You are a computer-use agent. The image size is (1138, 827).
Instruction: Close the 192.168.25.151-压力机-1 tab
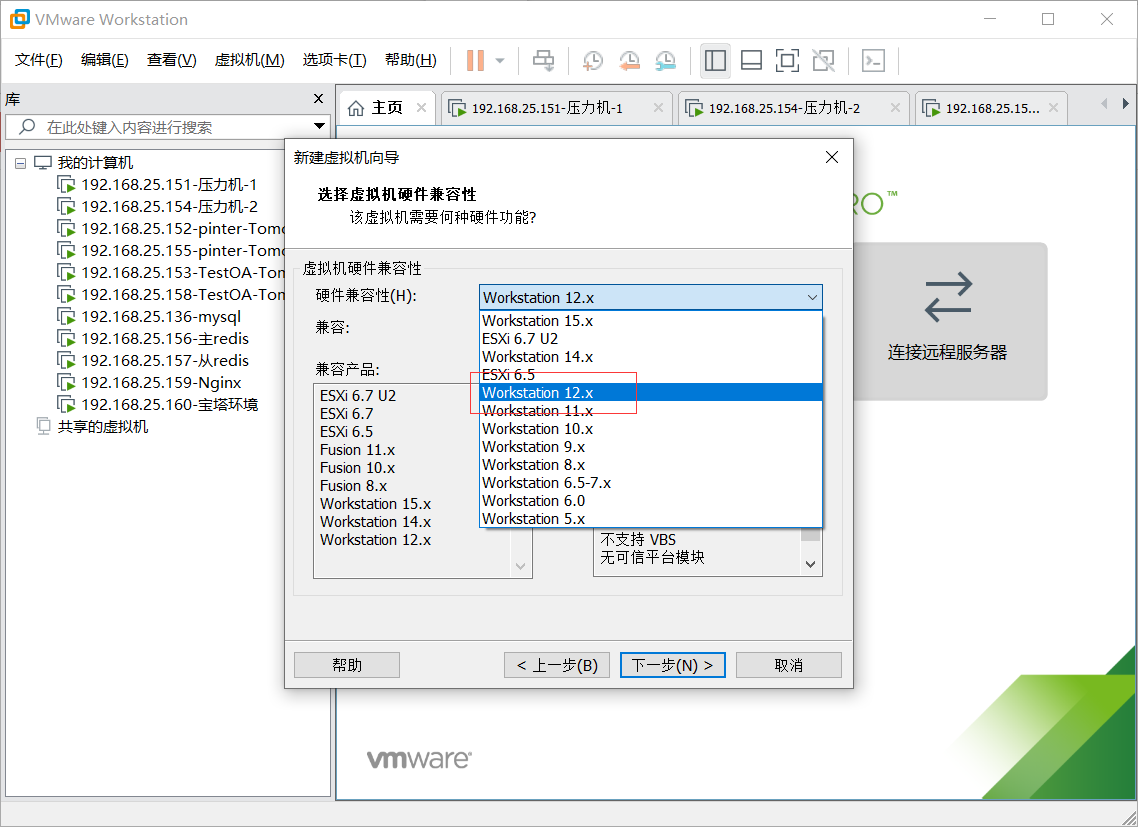pyautogui.click(x=658, y=107)
